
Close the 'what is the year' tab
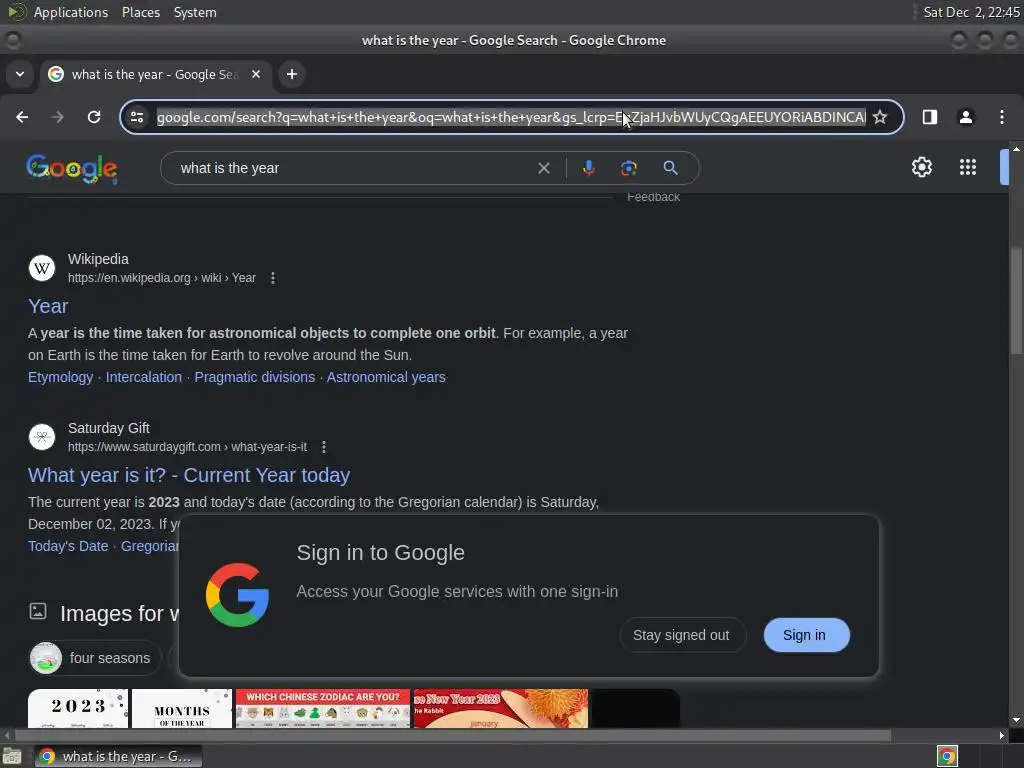point(256,74)
